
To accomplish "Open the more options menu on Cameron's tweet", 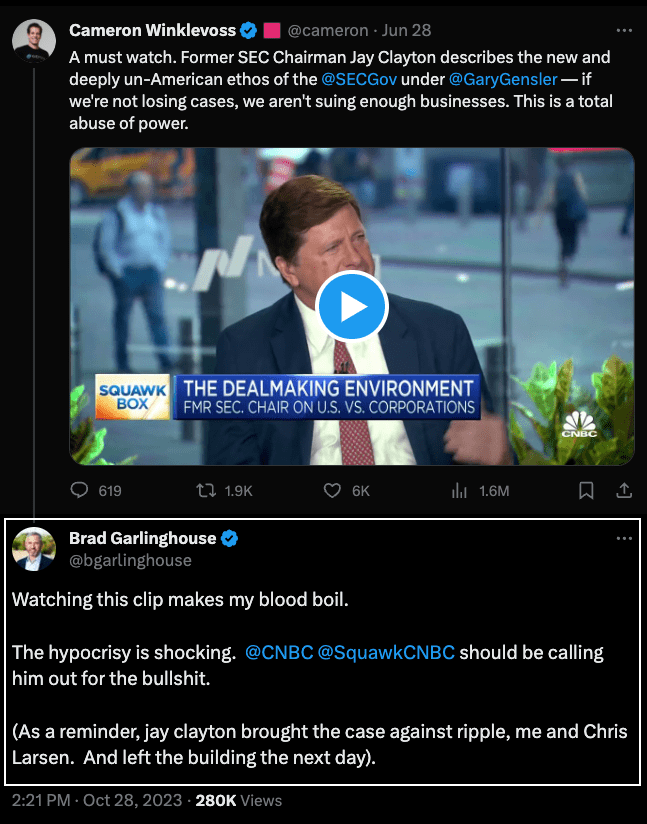I will pyautogui.click(x=625, y=30).
